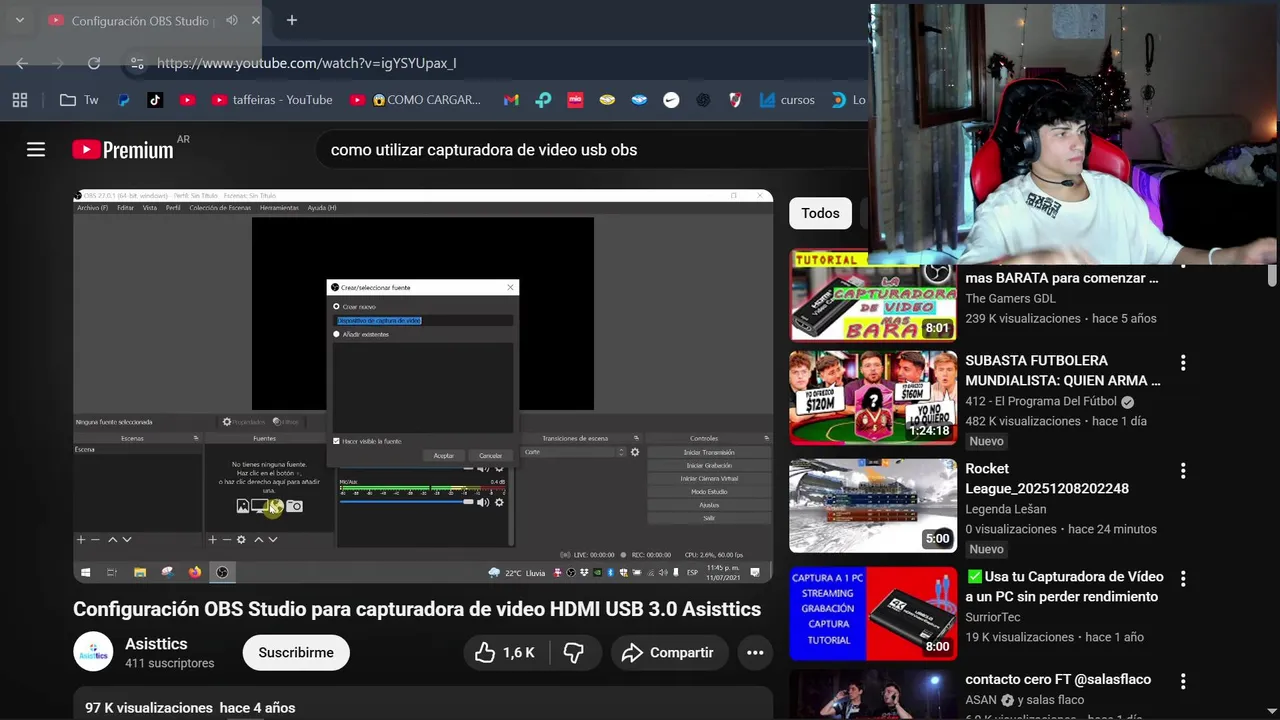The image size is (1280, 720).
Task: Click the OBS transition settings gear
Action: point(634,452)
